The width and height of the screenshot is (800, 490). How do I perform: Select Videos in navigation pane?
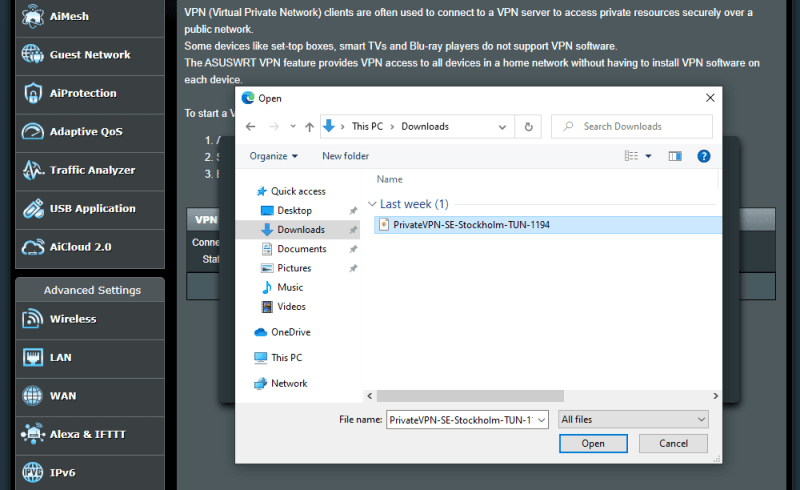(291, 307)
